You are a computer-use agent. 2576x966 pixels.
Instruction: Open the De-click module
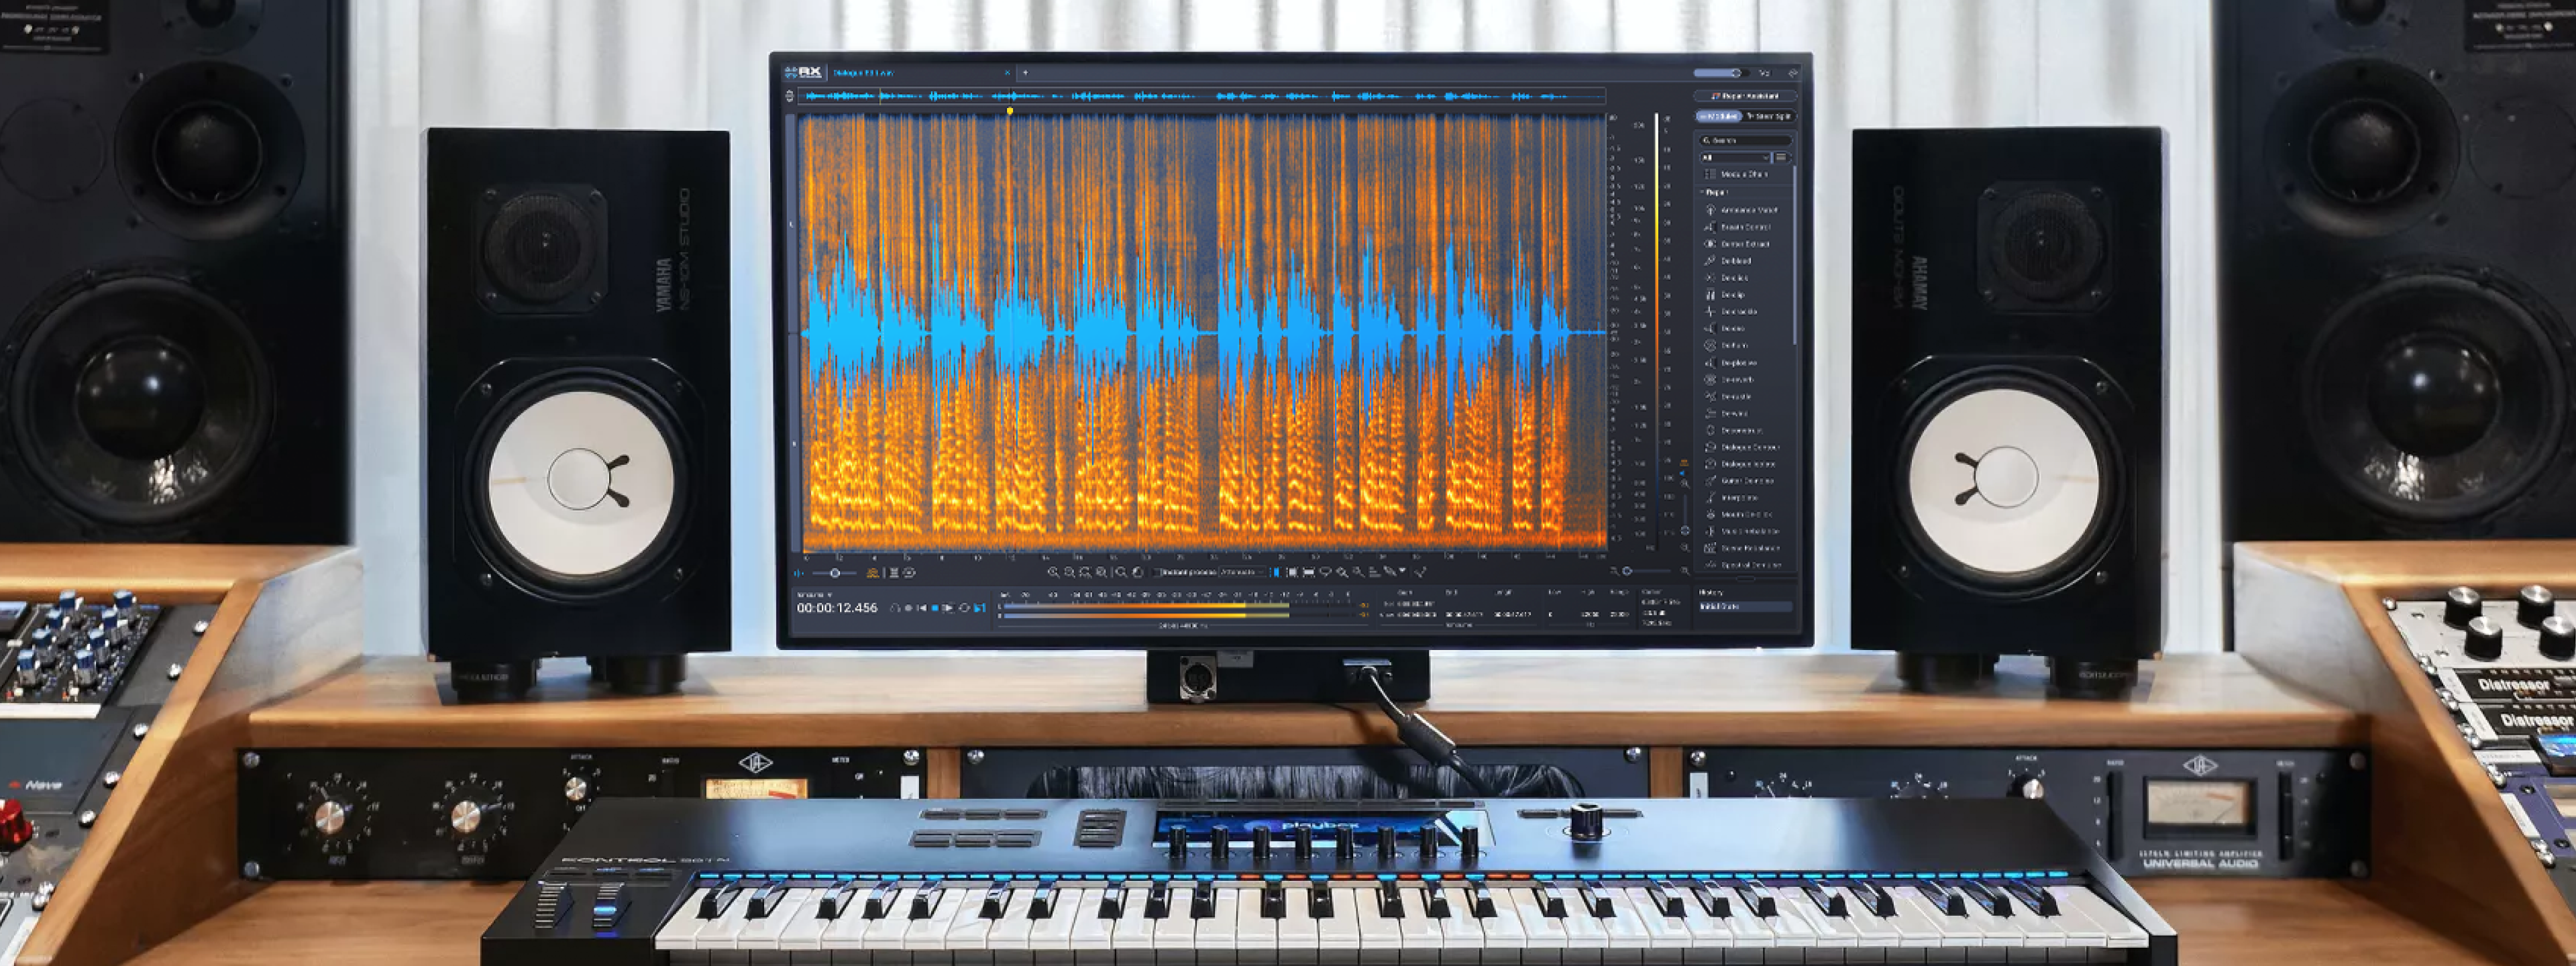(x=1734, y=278)
